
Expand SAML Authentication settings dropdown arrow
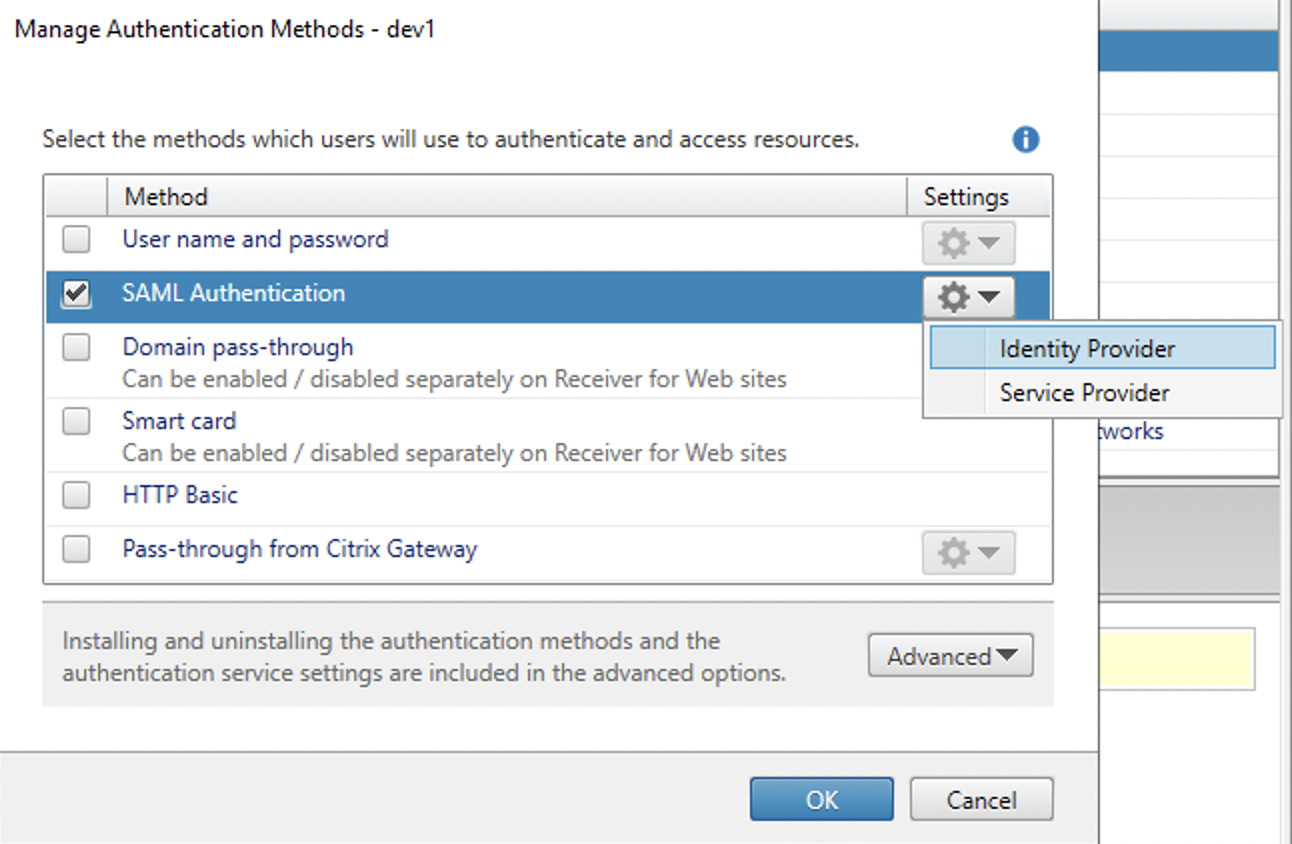click(x=989, y=297)
